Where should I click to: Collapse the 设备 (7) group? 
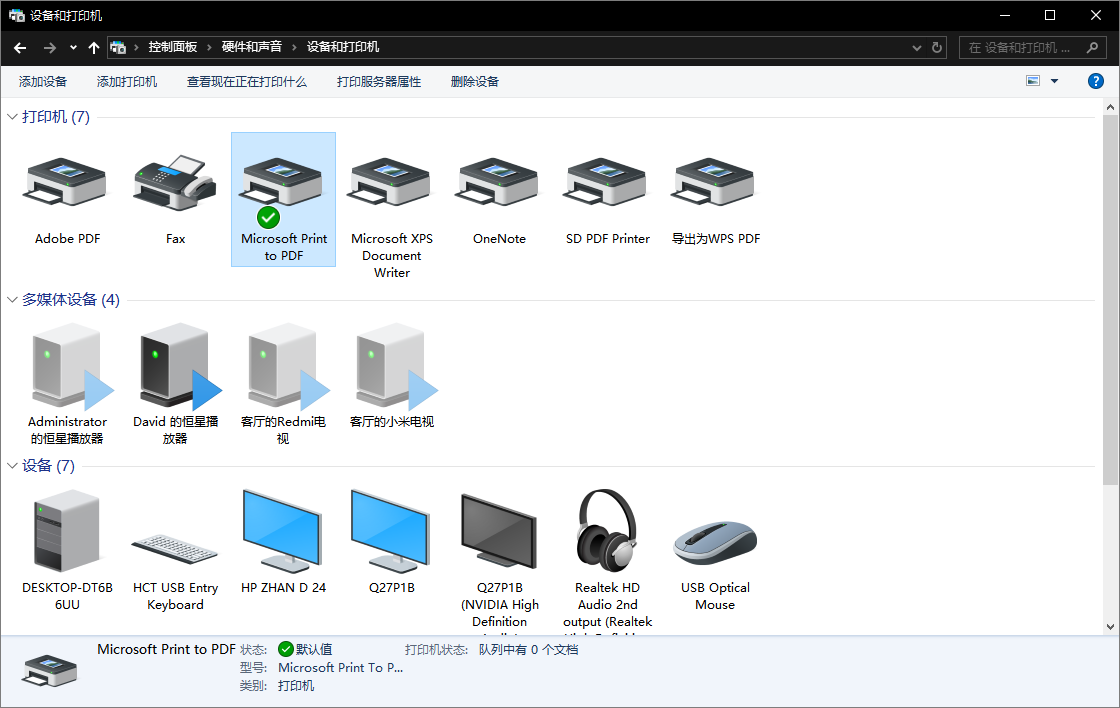12,466
